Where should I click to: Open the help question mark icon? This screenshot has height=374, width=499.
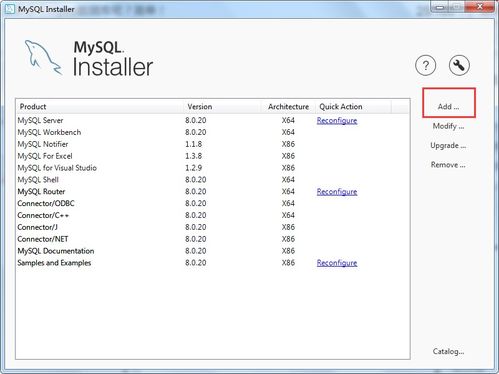pos(426,65)
